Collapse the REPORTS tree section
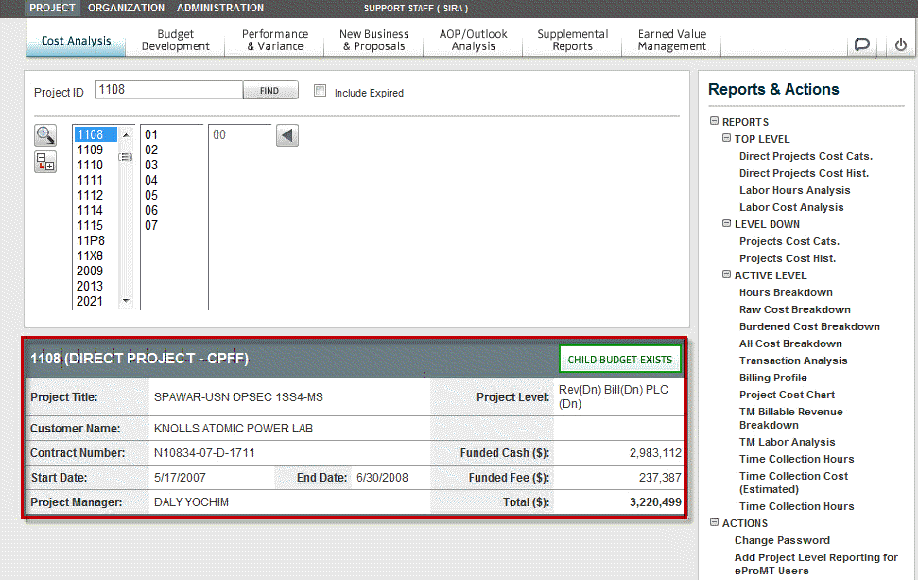This screenshot has height=580, width=918. [714, 121]
